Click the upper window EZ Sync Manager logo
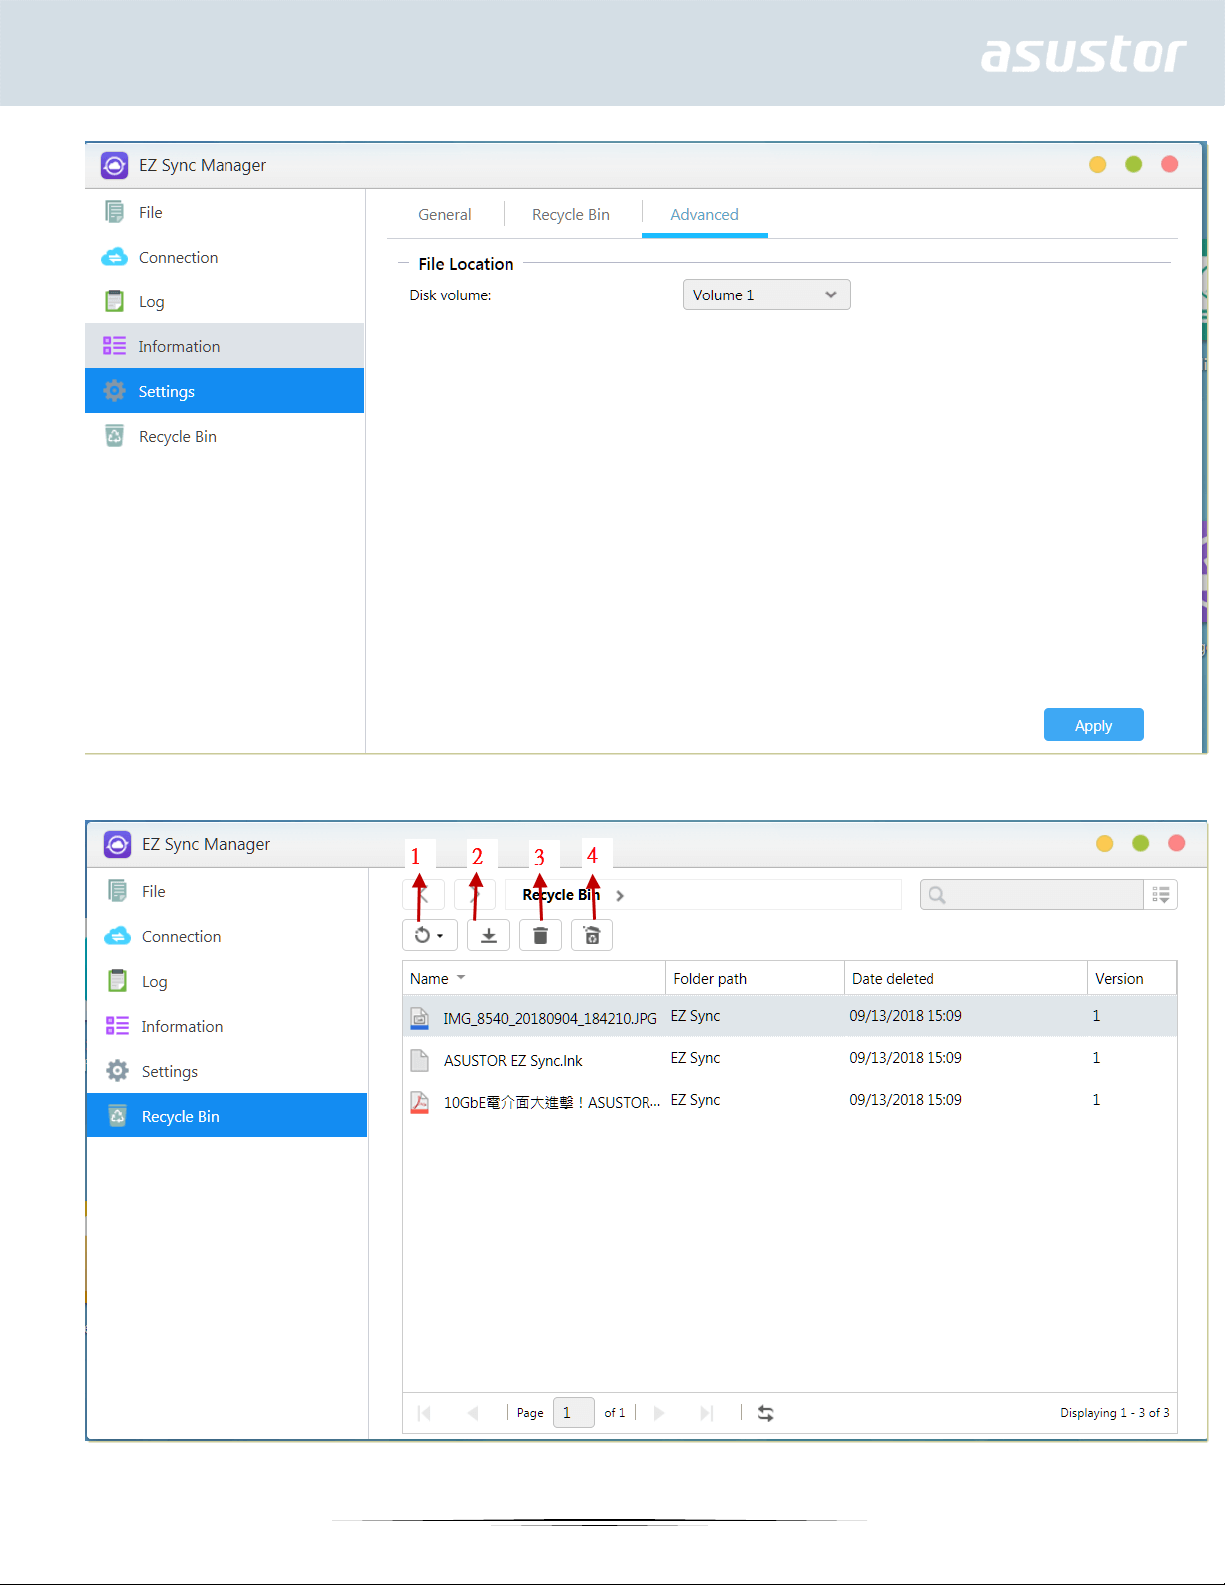Screen dimensions: 1225x1585 pos(114,165)
